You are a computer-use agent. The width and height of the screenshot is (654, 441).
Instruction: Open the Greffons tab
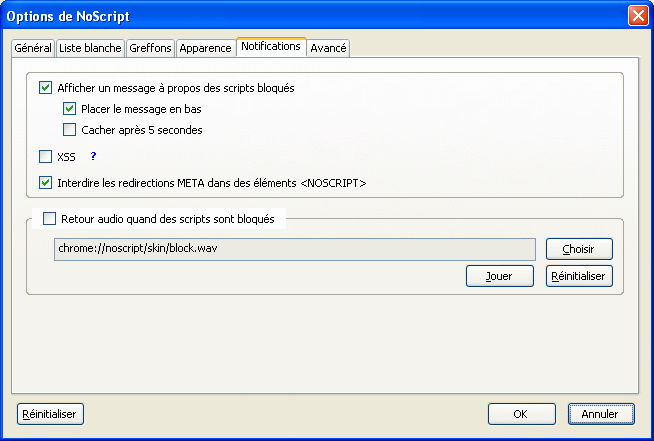point(150,48)
